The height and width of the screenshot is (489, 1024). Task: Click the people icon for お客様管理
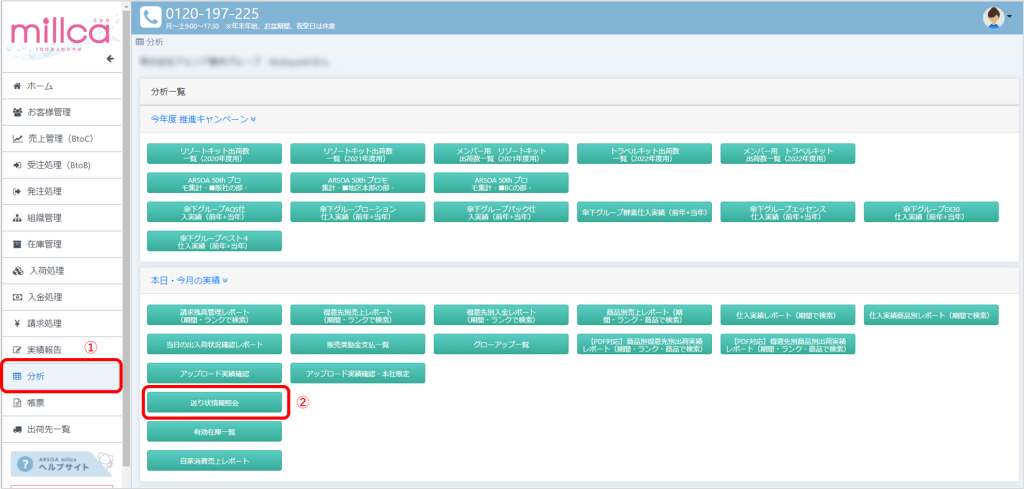[x=17, y=113]
